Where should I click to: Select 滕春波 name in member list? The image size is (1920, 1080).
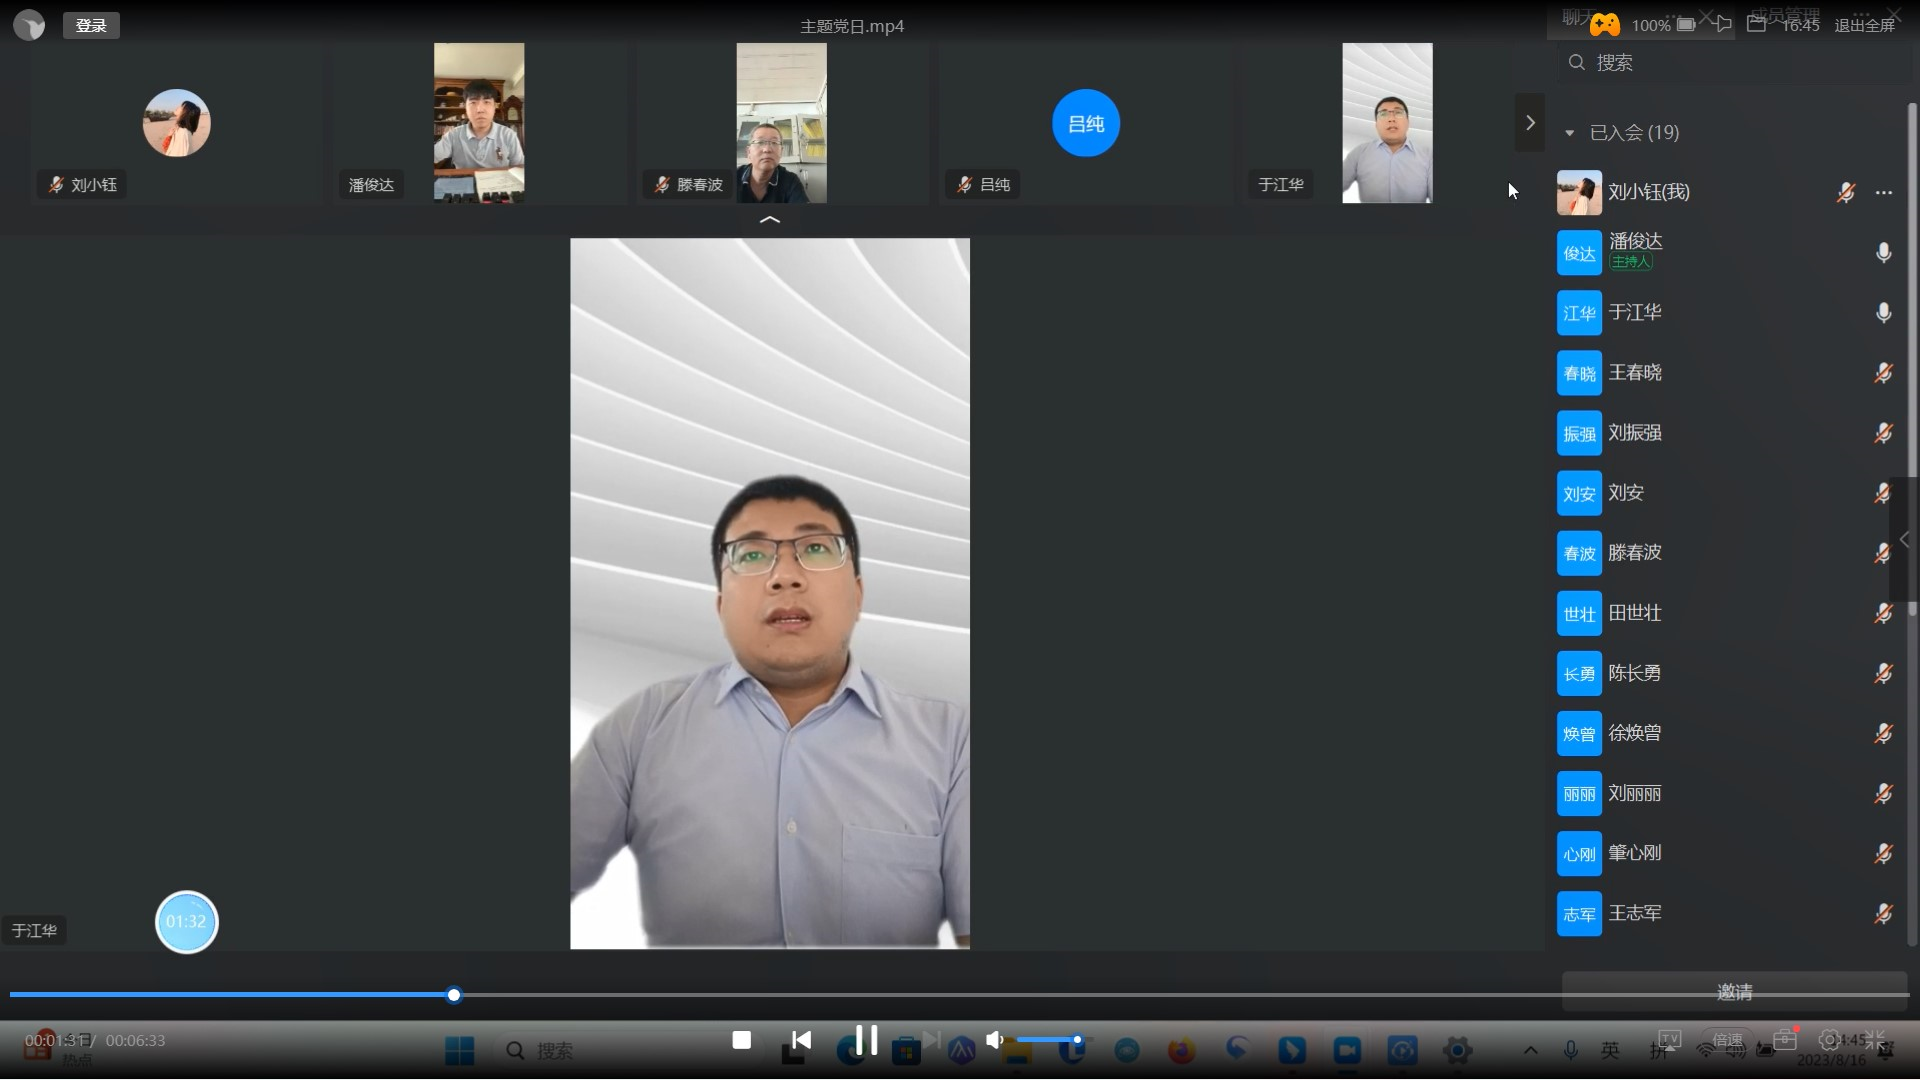1635,552
